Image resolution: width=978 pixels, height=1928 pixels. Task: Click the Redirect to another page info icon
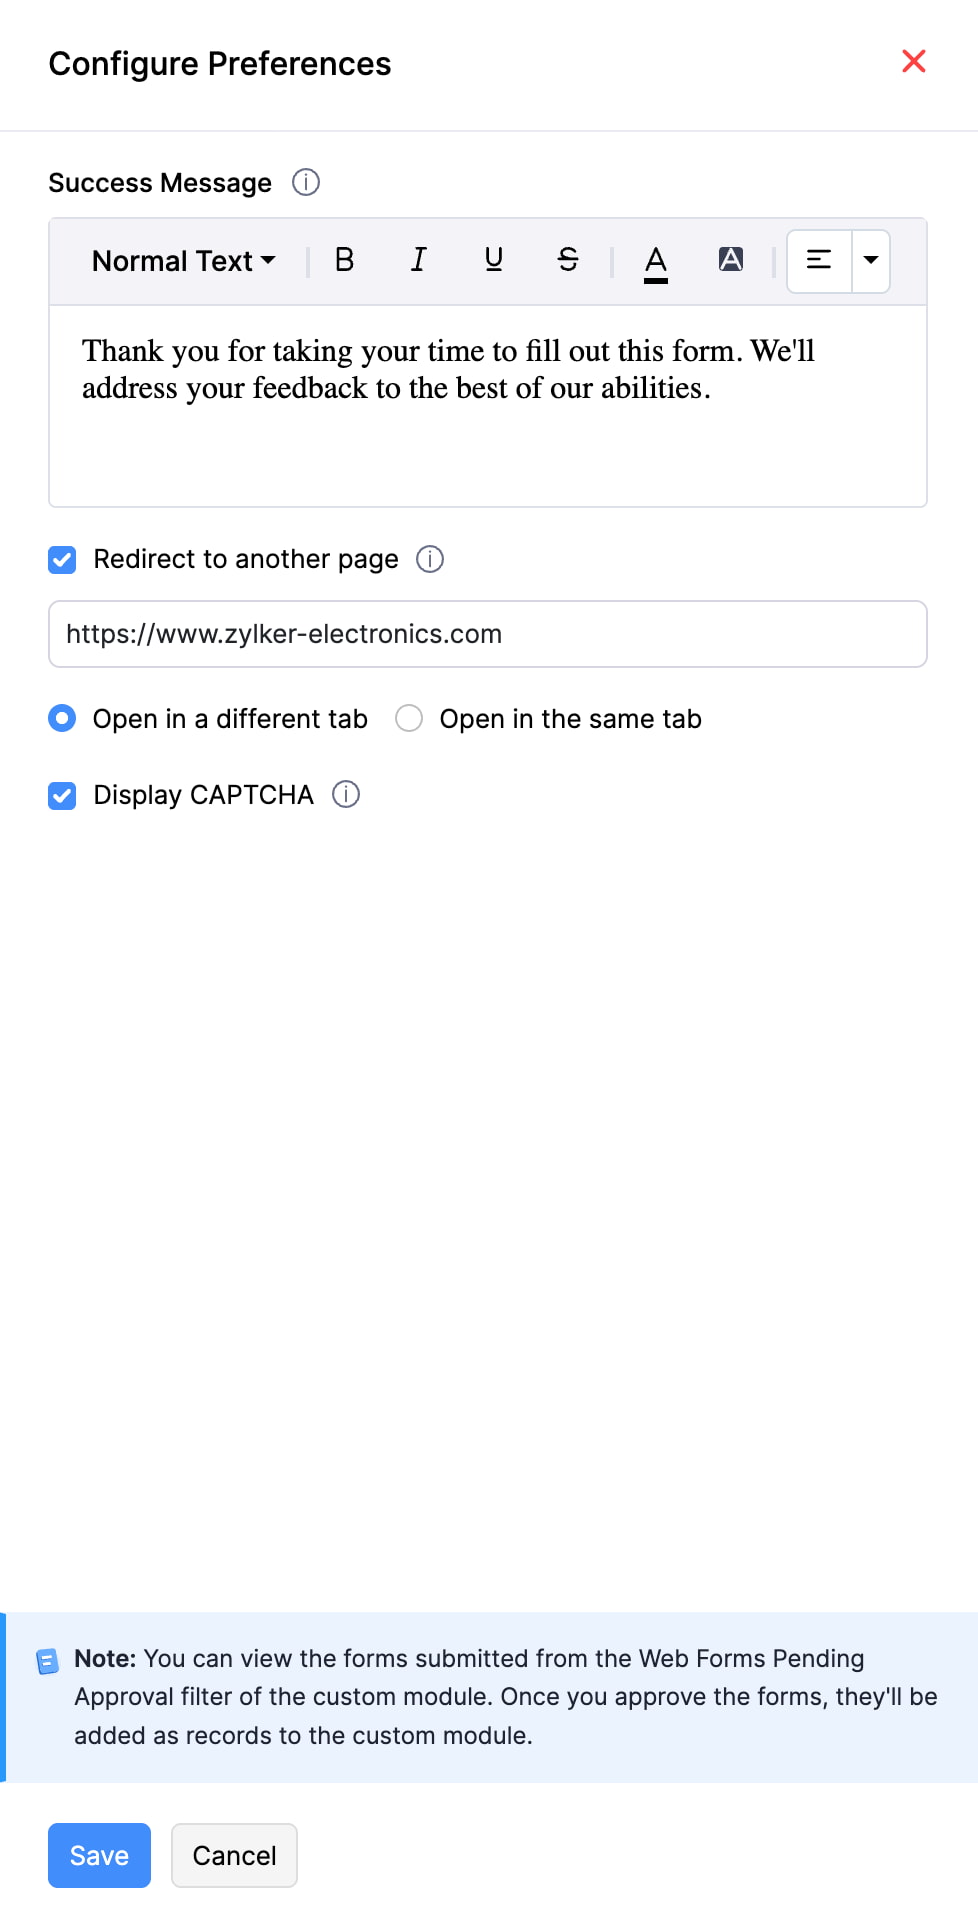430,559
